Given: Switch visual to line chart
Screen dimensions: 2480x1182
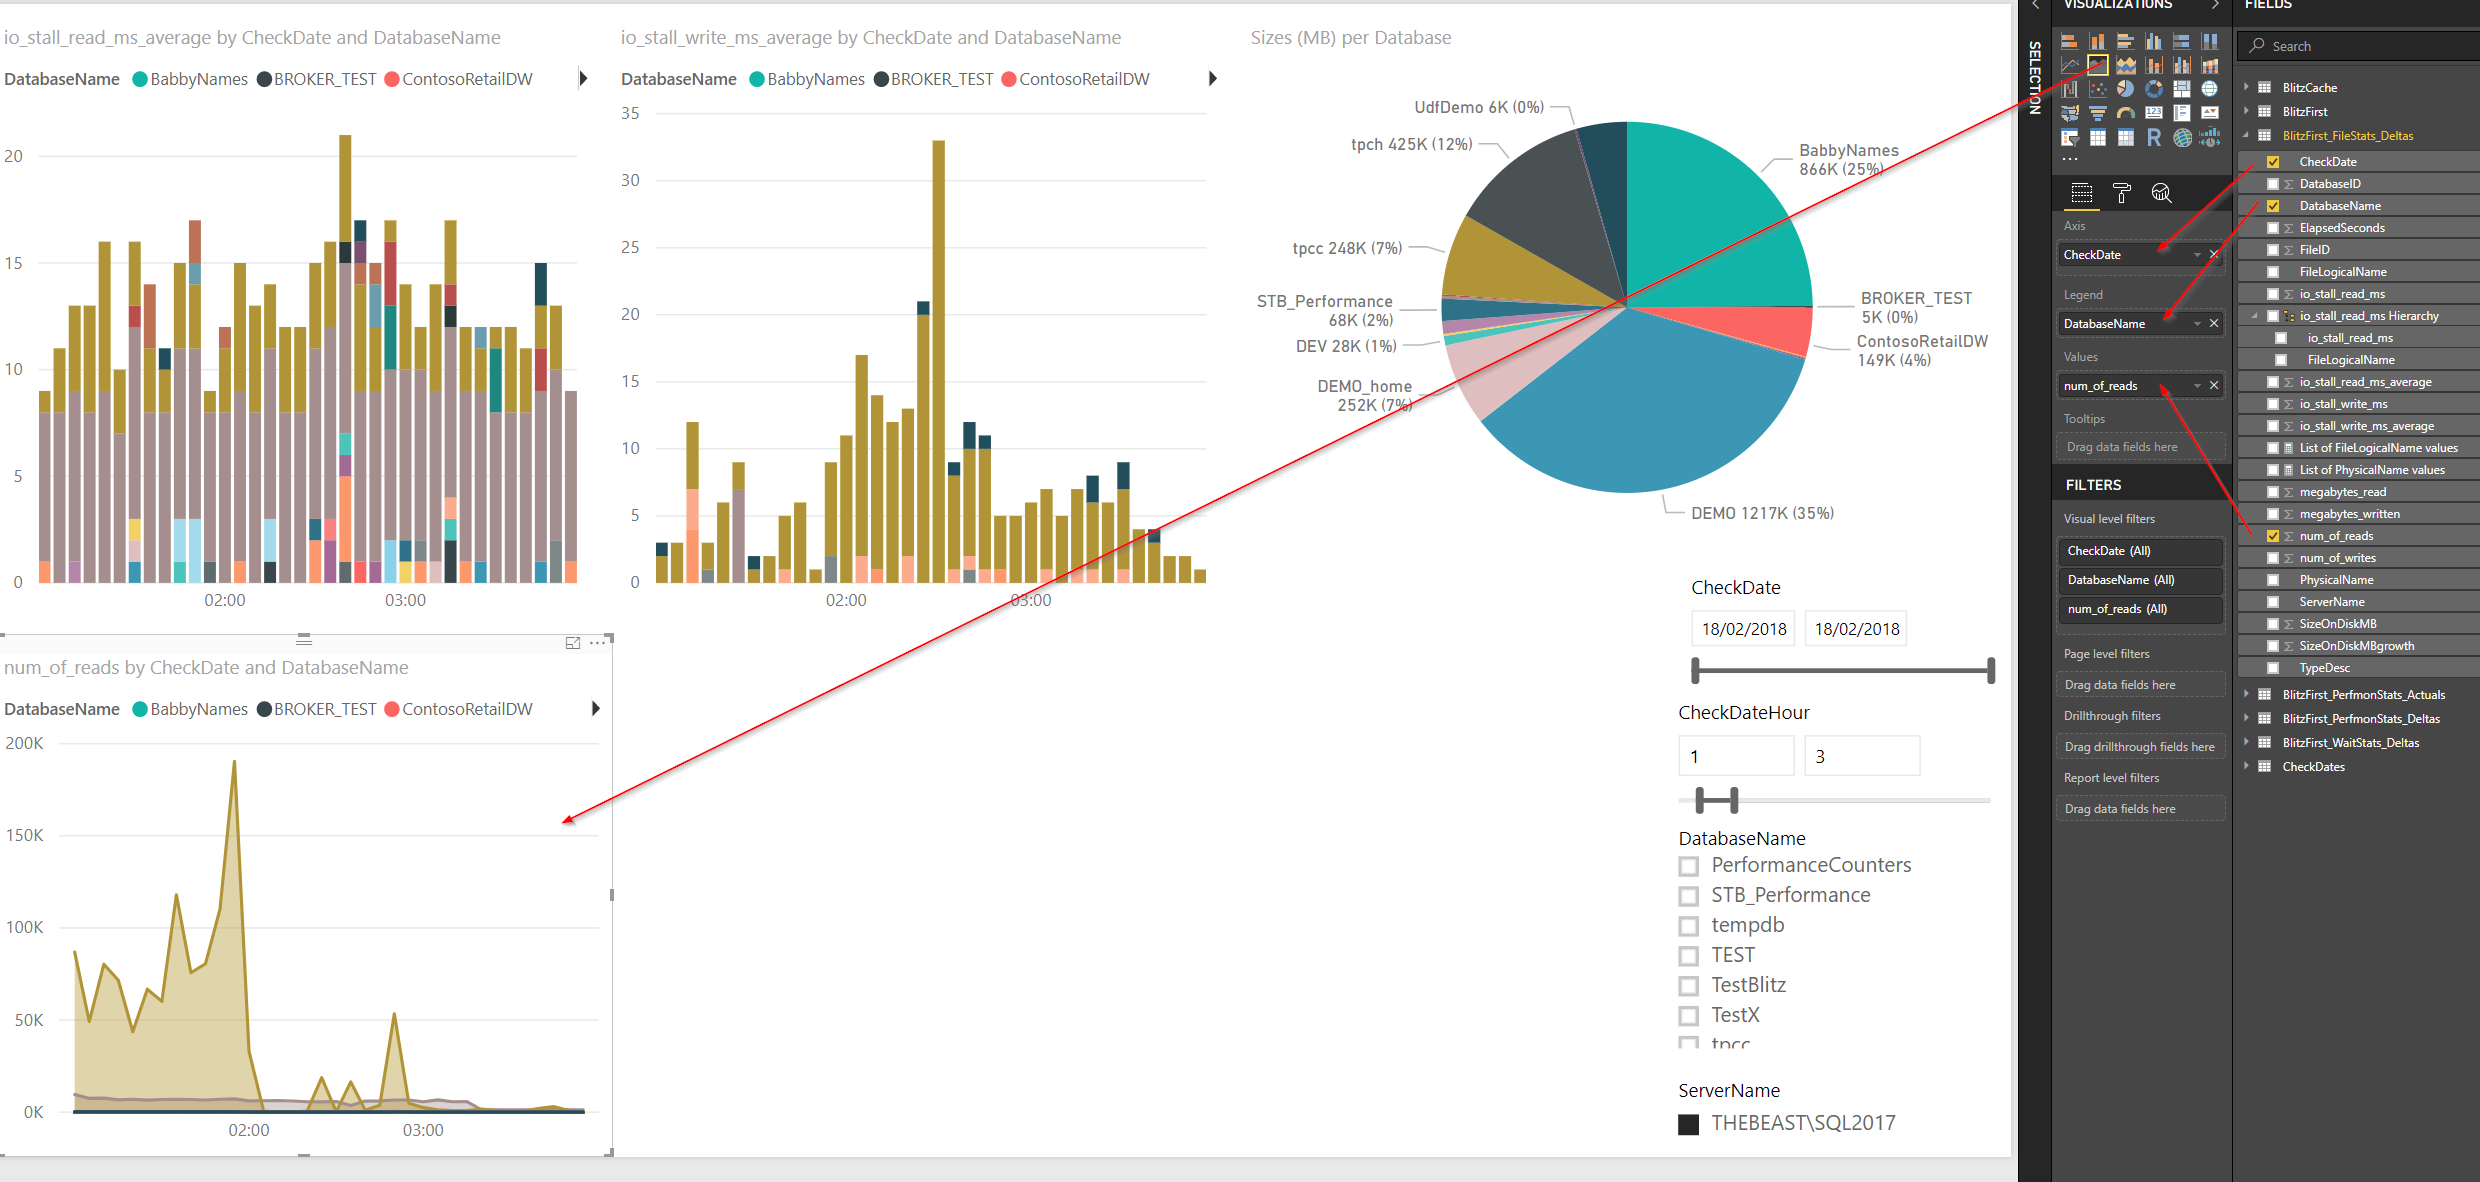Looking at the screenshot, I should coord(2070,65).
